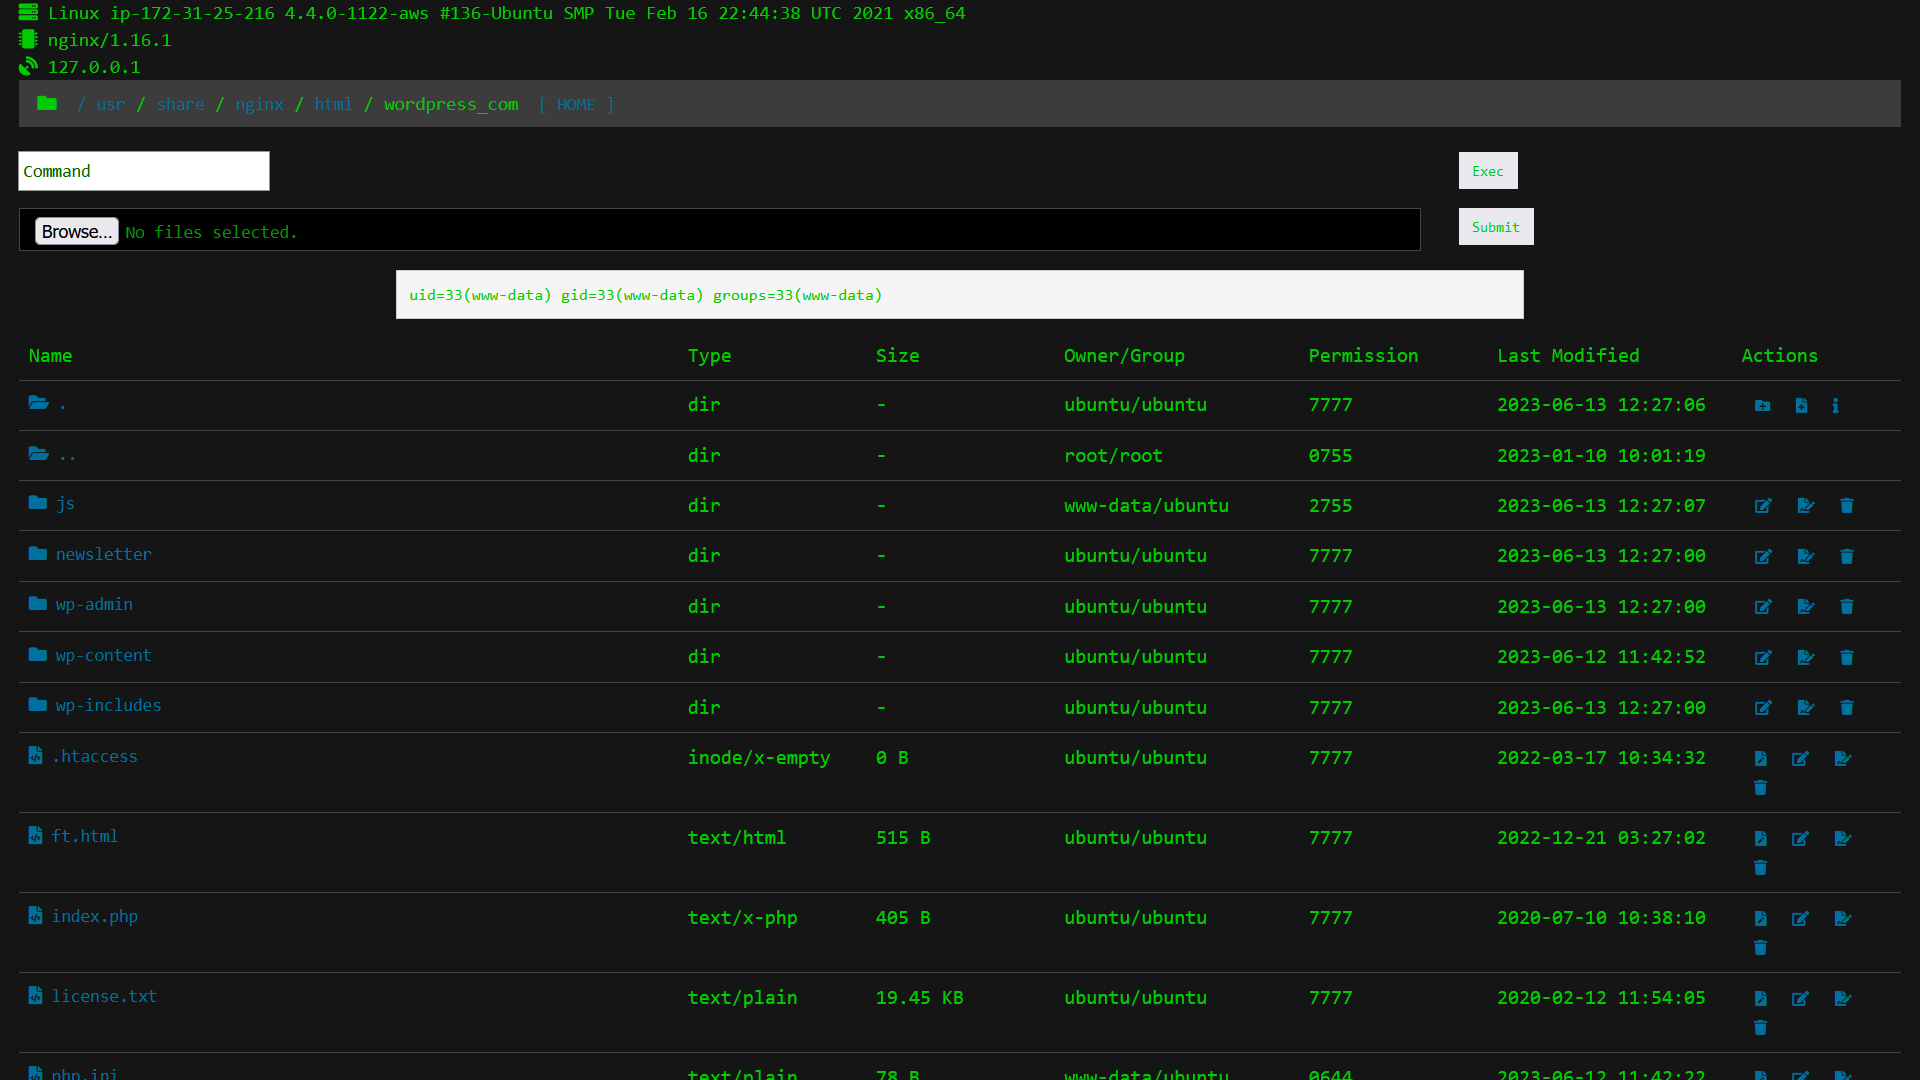Go to HOME directory link
1920x1080 pixels.
tap(576, 104)
